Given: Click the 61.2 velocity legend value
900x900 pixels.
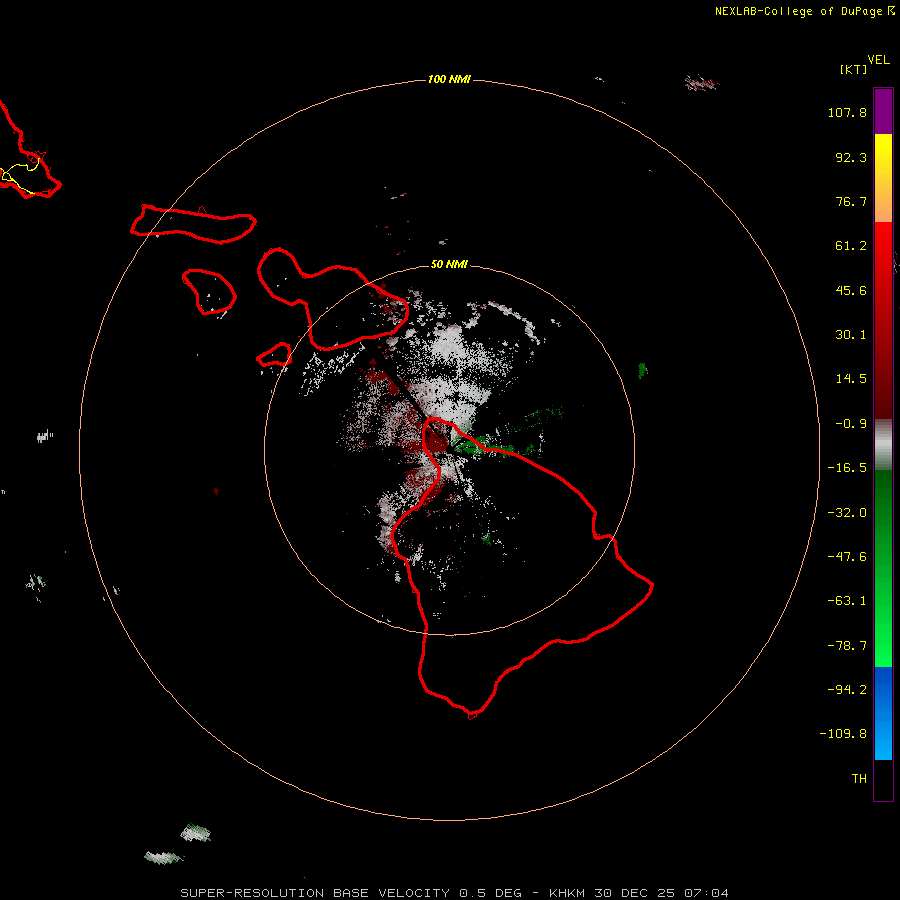Looking at the screenshot, I should (851, 246).
